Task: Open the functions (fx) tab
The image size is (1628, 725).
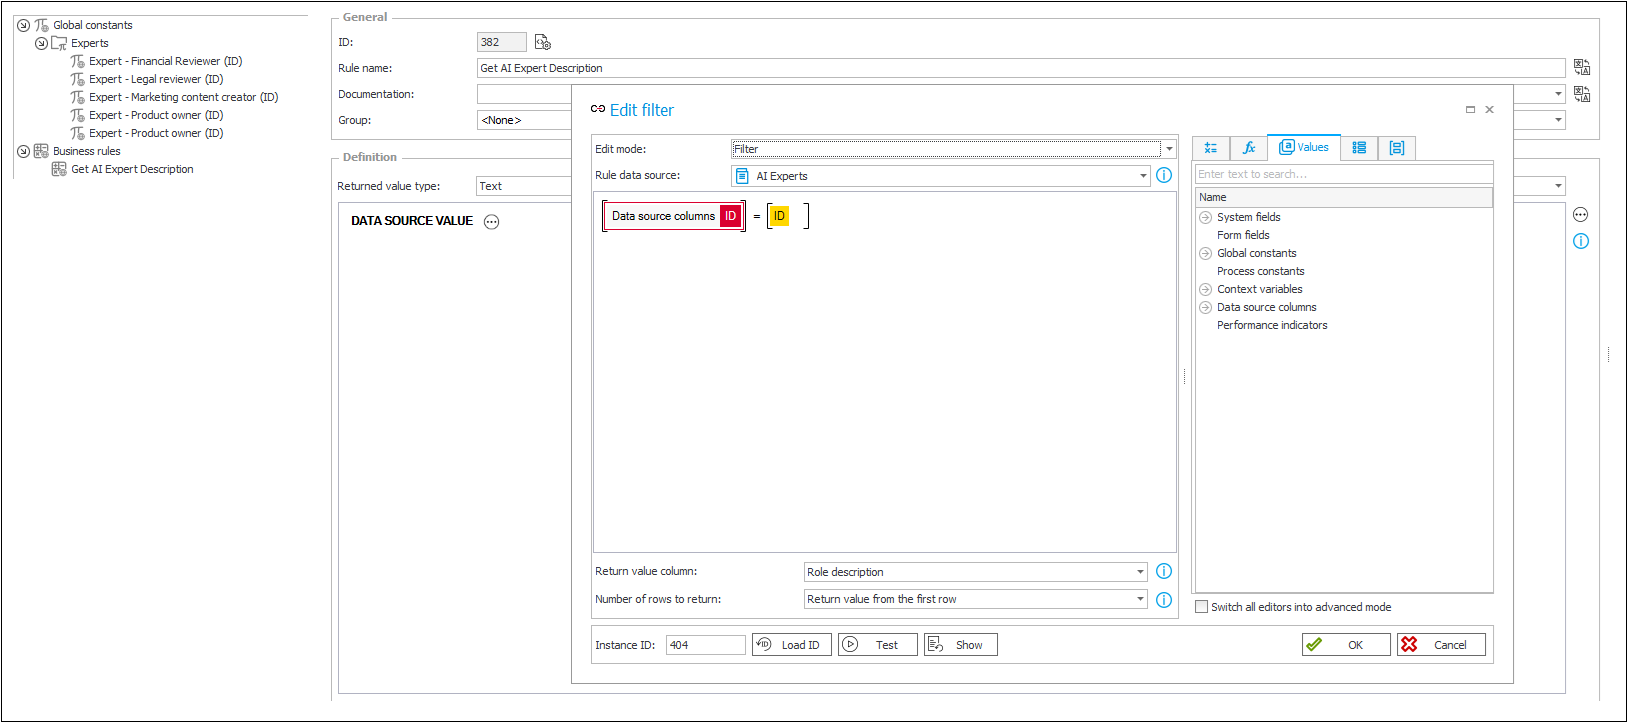Action: 1249,148
